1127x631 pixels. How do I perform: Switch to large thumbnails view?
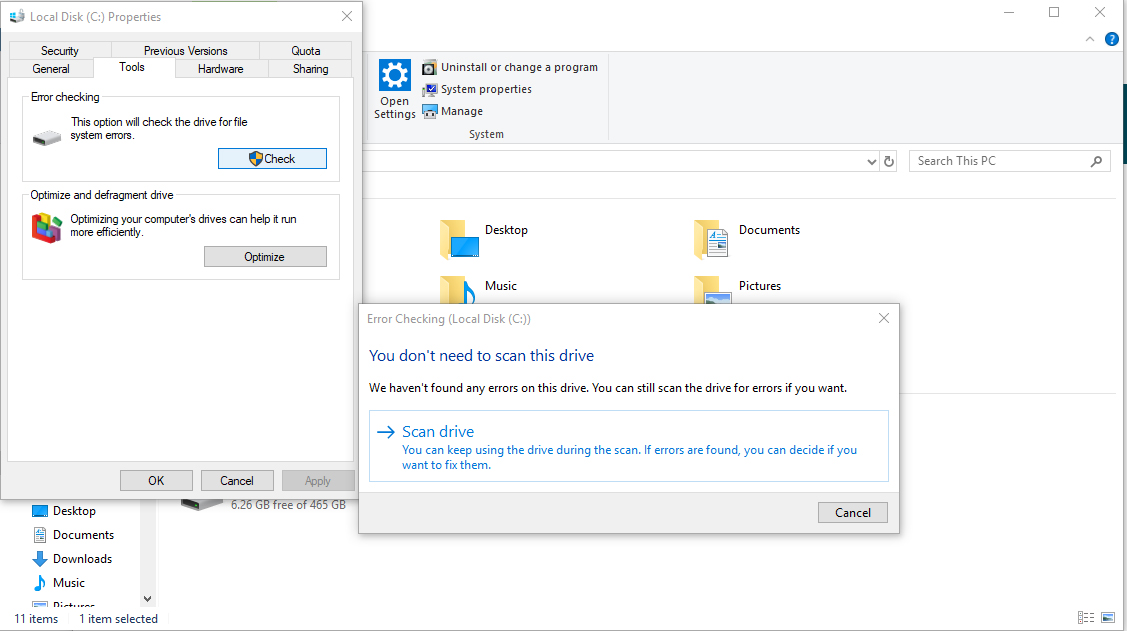point(1108,617)
